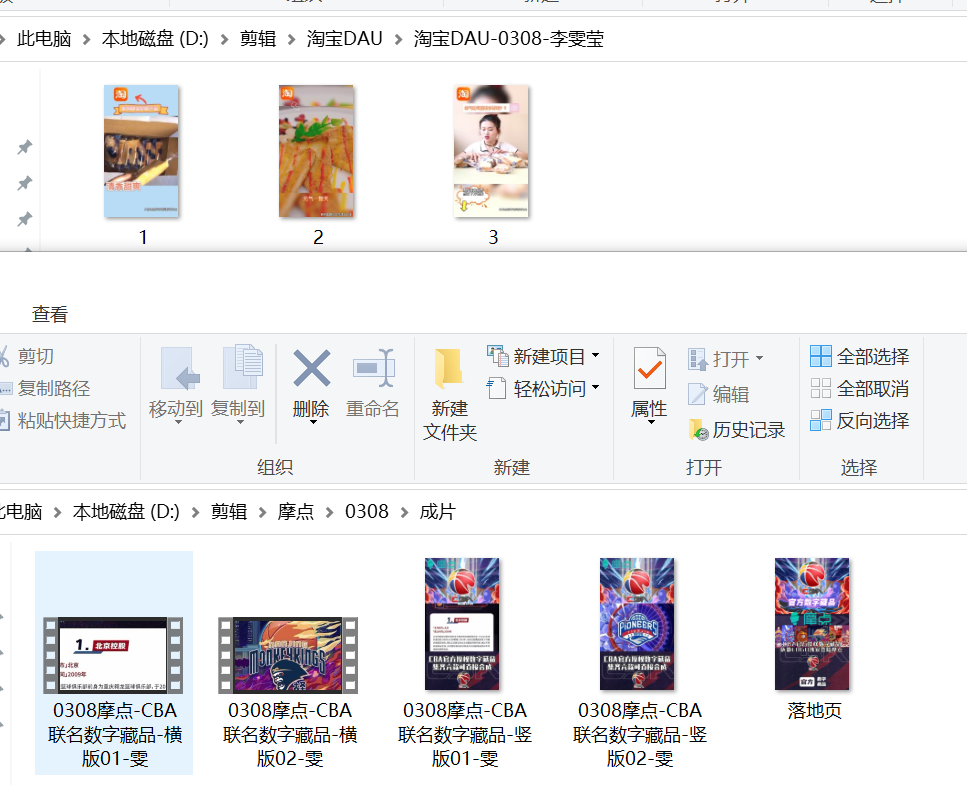The width and height of the screenshot is (967, 785).
Task: Click Paste shortcut (粘贴快捷方式)
Action: (64, 421)
